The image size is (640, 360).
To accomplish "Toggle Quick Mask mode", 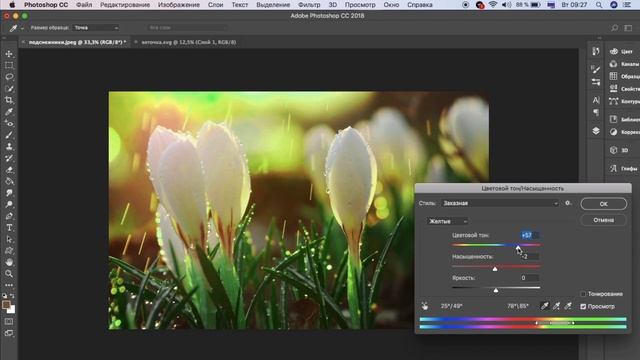I will 9,322.
